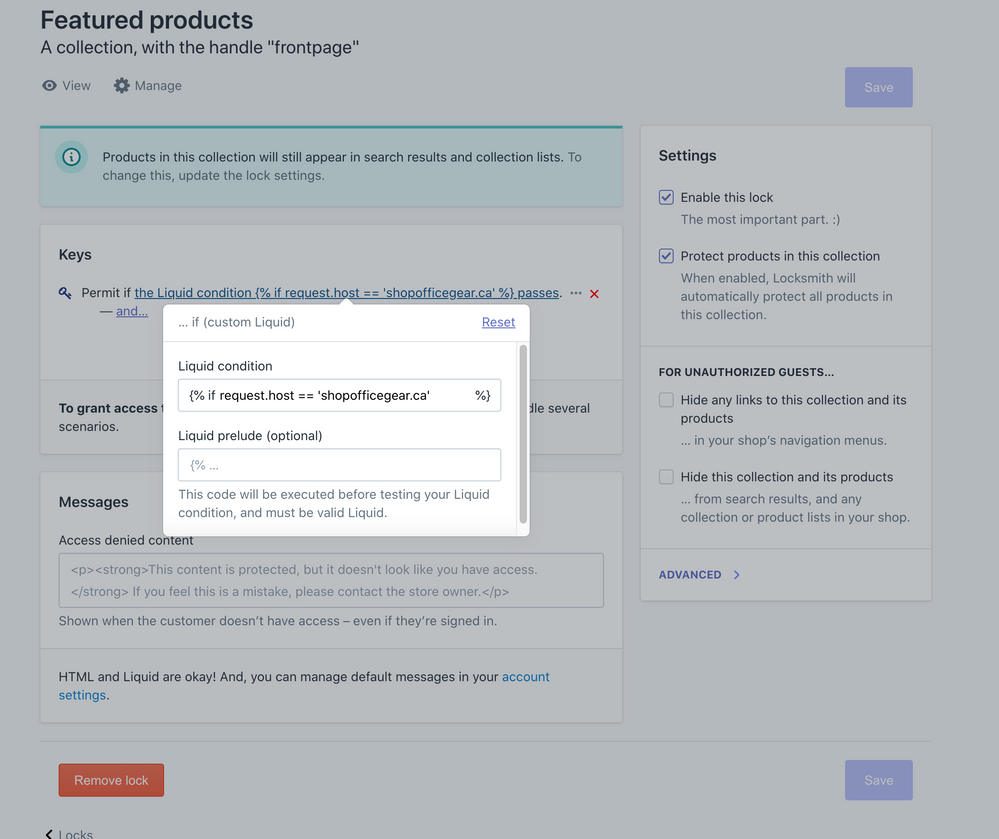
Task: Click the 'and...' link to add condition
Action: 132,311
